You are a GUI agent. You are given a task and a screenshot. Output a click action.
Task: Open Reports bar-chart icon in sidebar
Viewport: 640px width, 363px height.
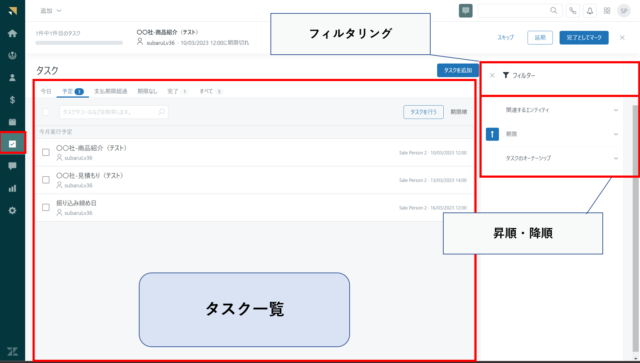[12, 188]
